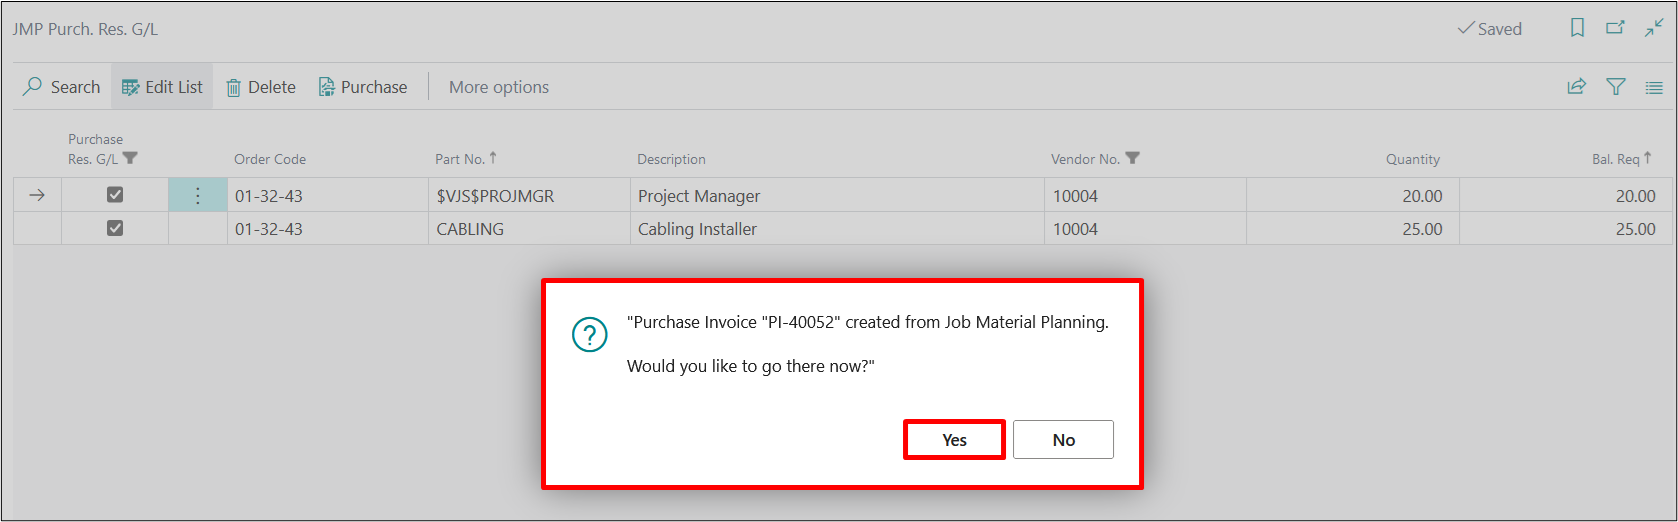Click the Search magnifier action
This screenshot has width=1678, height=522.
click(x=62, y=87)
